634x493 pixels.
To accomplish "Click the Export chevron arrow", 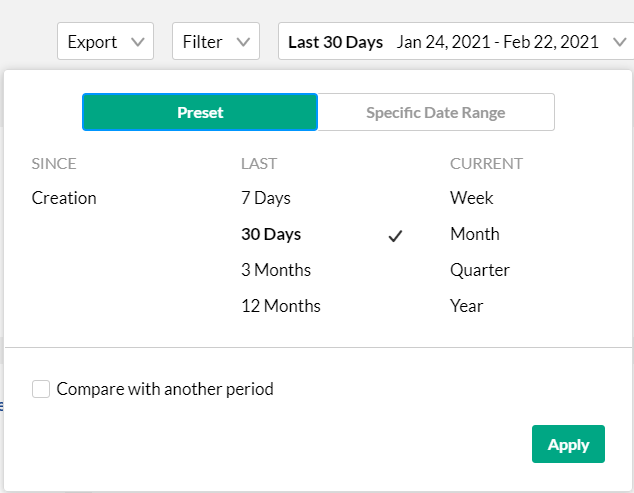I will (138, 42).
